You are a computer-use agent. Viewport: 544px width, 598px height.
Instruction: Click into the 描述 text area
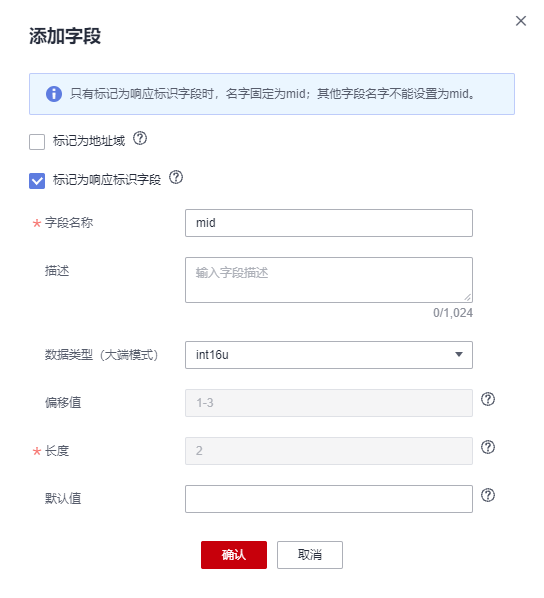click(329, 280)
